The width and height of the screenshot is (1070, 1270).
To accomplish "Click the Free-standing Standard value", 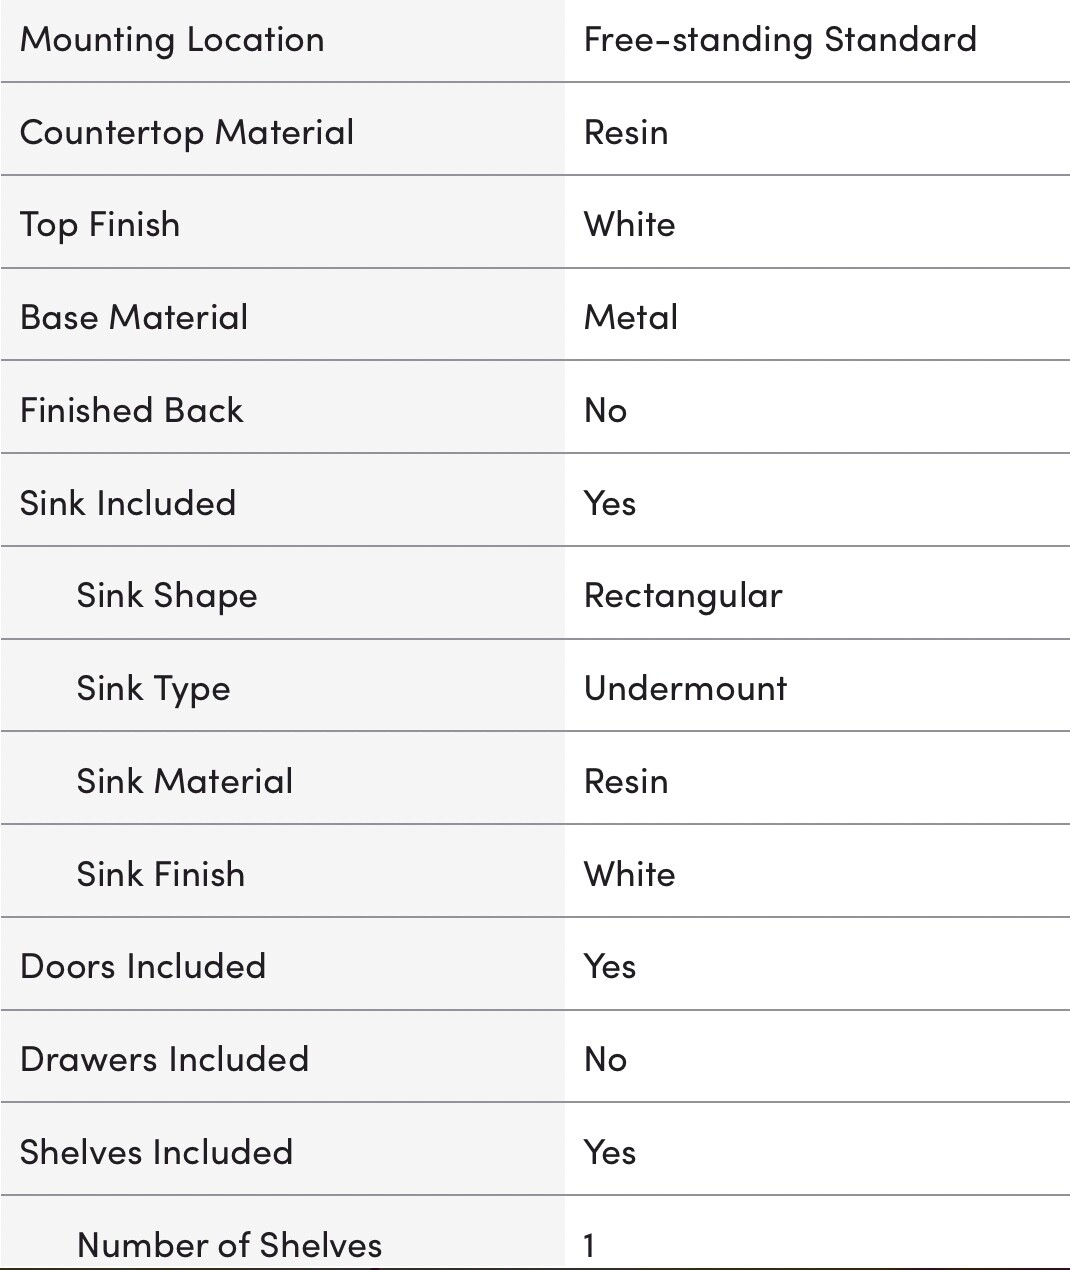I will click(x=780, y=40).
